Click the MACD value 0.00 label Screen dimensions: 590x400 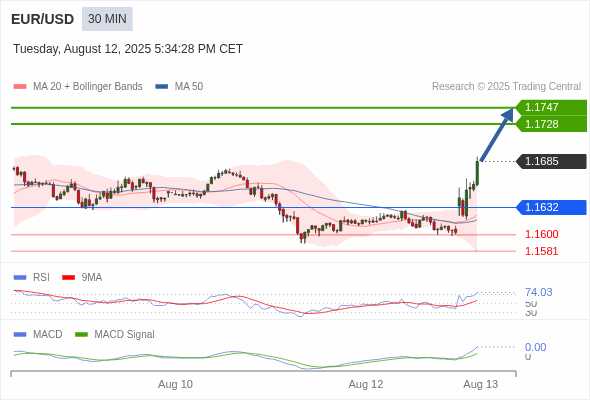(535, 347)
